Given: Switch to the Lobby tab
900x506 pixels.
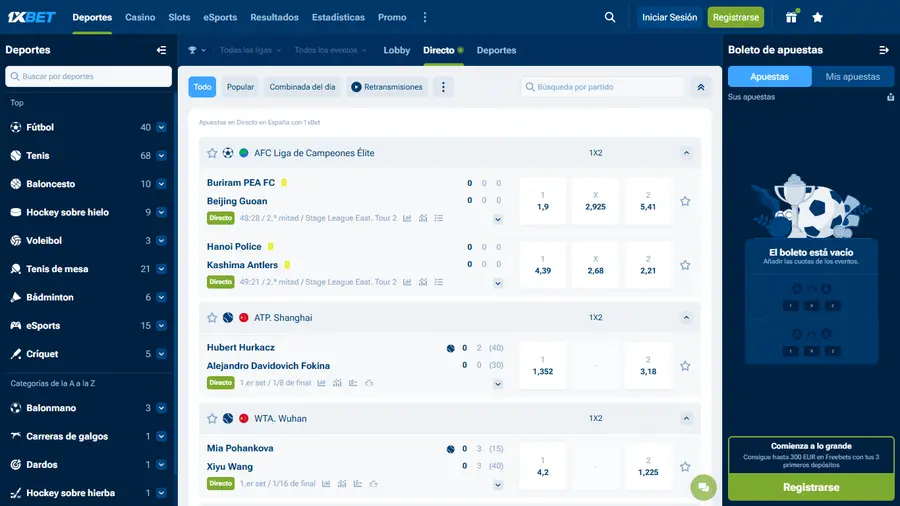Looking at the screenshot, I should [397, 50].
